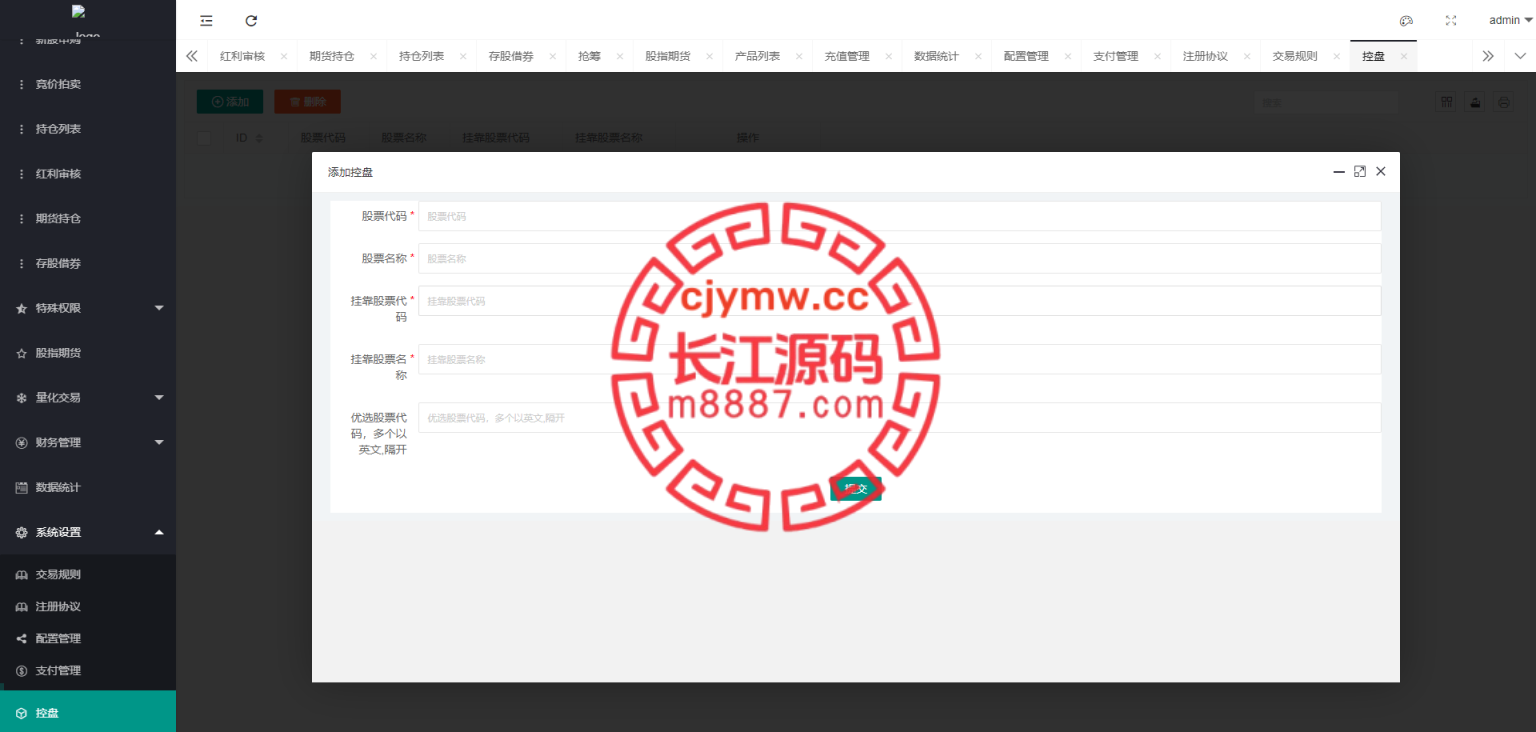1536x732 pixels.
Task: Switch to the 交易规则 tab
Action: pos(1294,56)
